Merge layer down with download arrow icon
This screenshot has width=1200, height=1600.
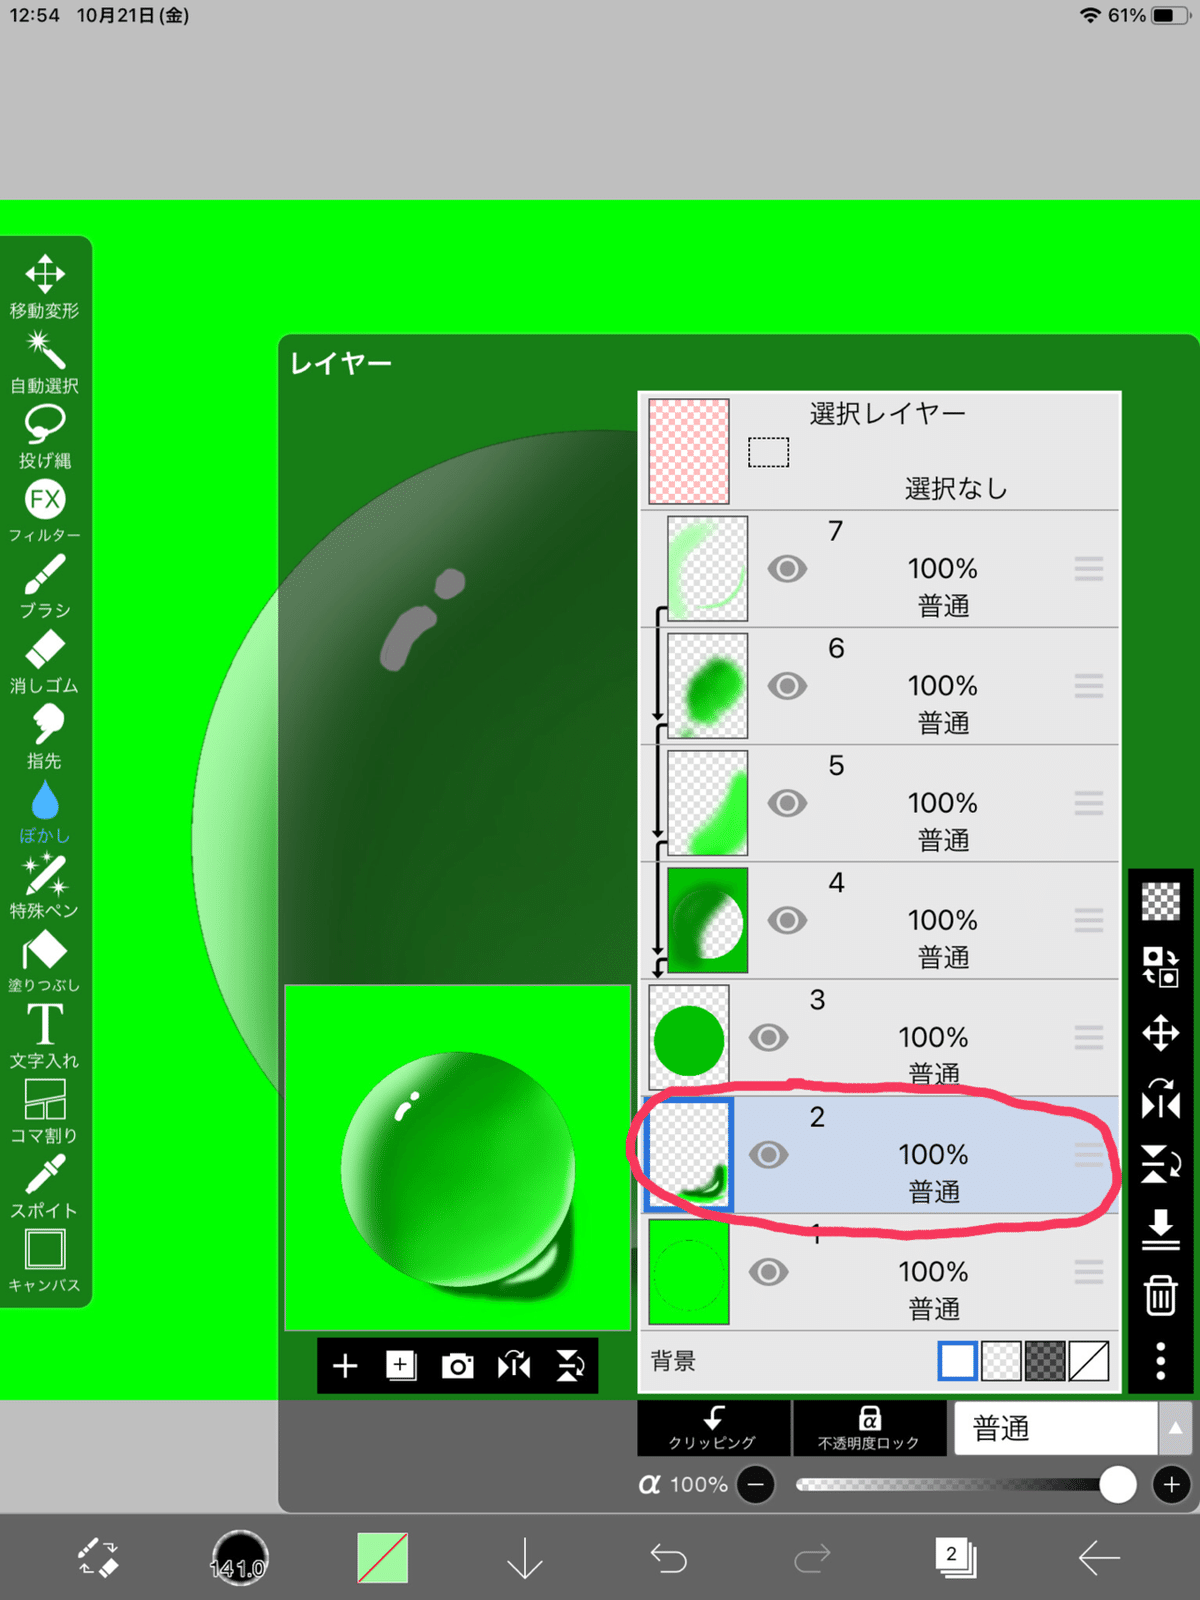coord(1161,1230)
